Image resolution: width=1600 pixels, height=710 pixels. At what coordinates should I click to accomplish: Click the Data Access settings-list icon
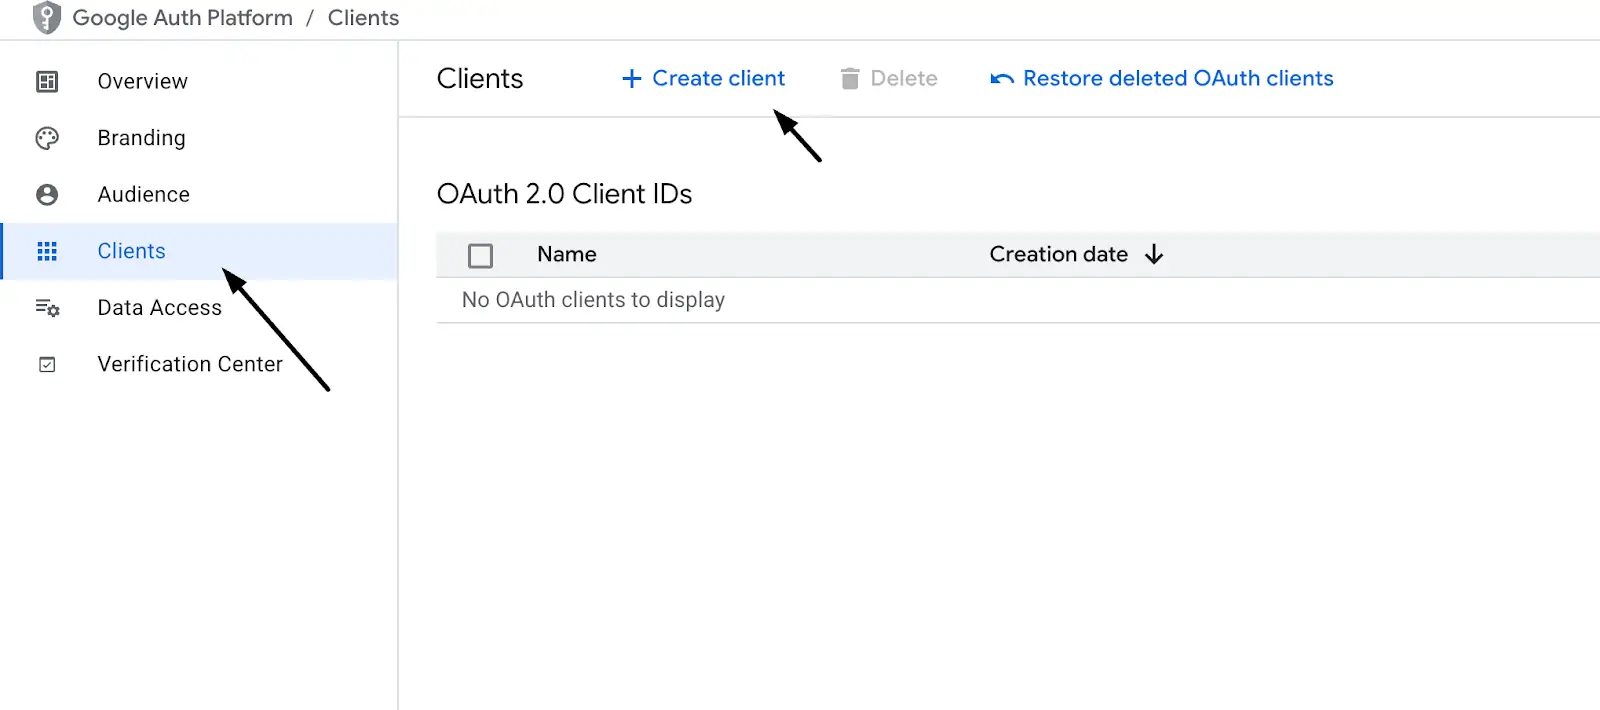(47, 308)
